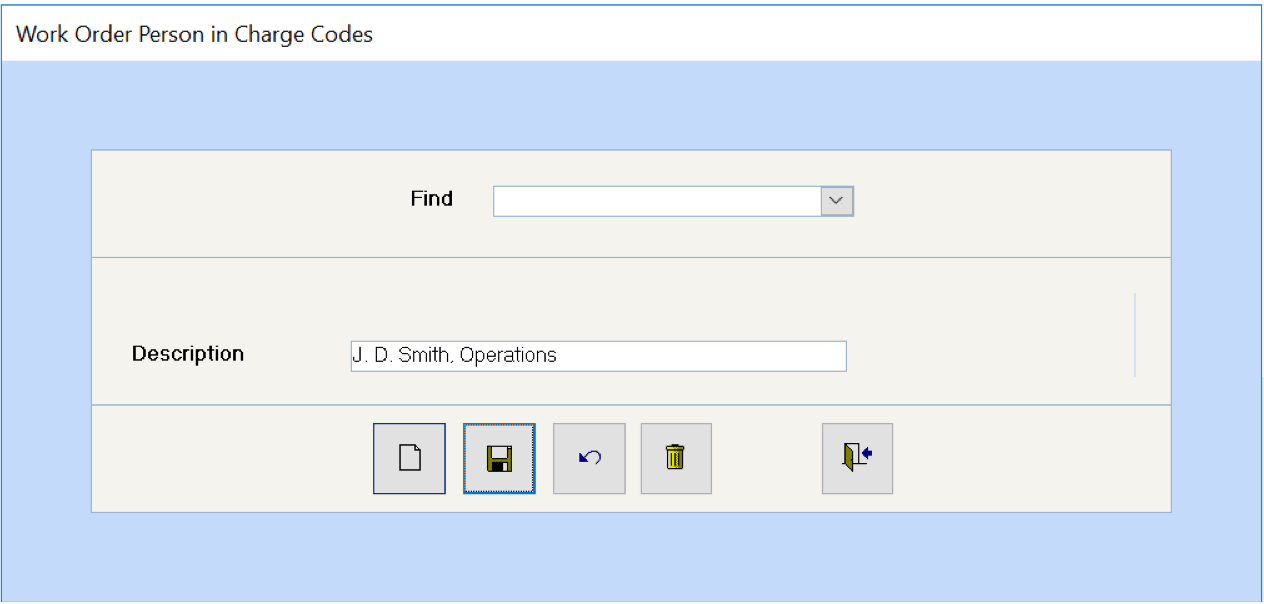Select the Find label

[x=431, y=199]
